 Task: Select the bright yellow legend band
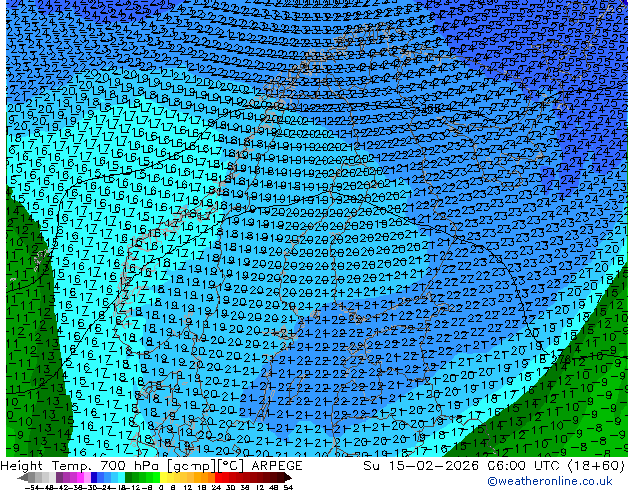click(163, 477)
